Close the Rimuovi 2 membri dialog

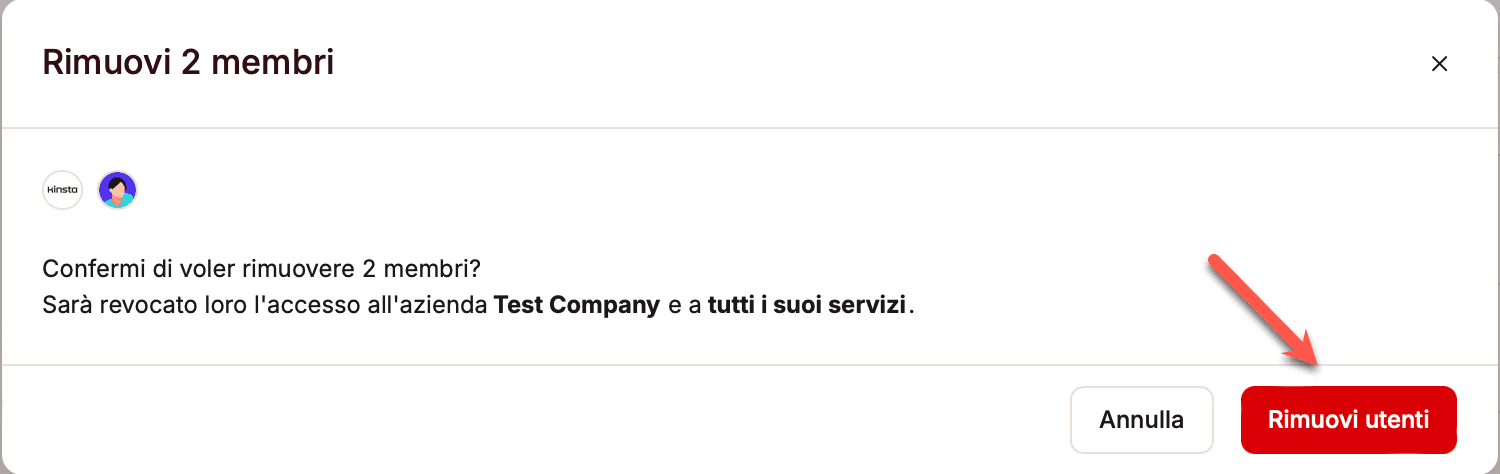coord(1439,64)
